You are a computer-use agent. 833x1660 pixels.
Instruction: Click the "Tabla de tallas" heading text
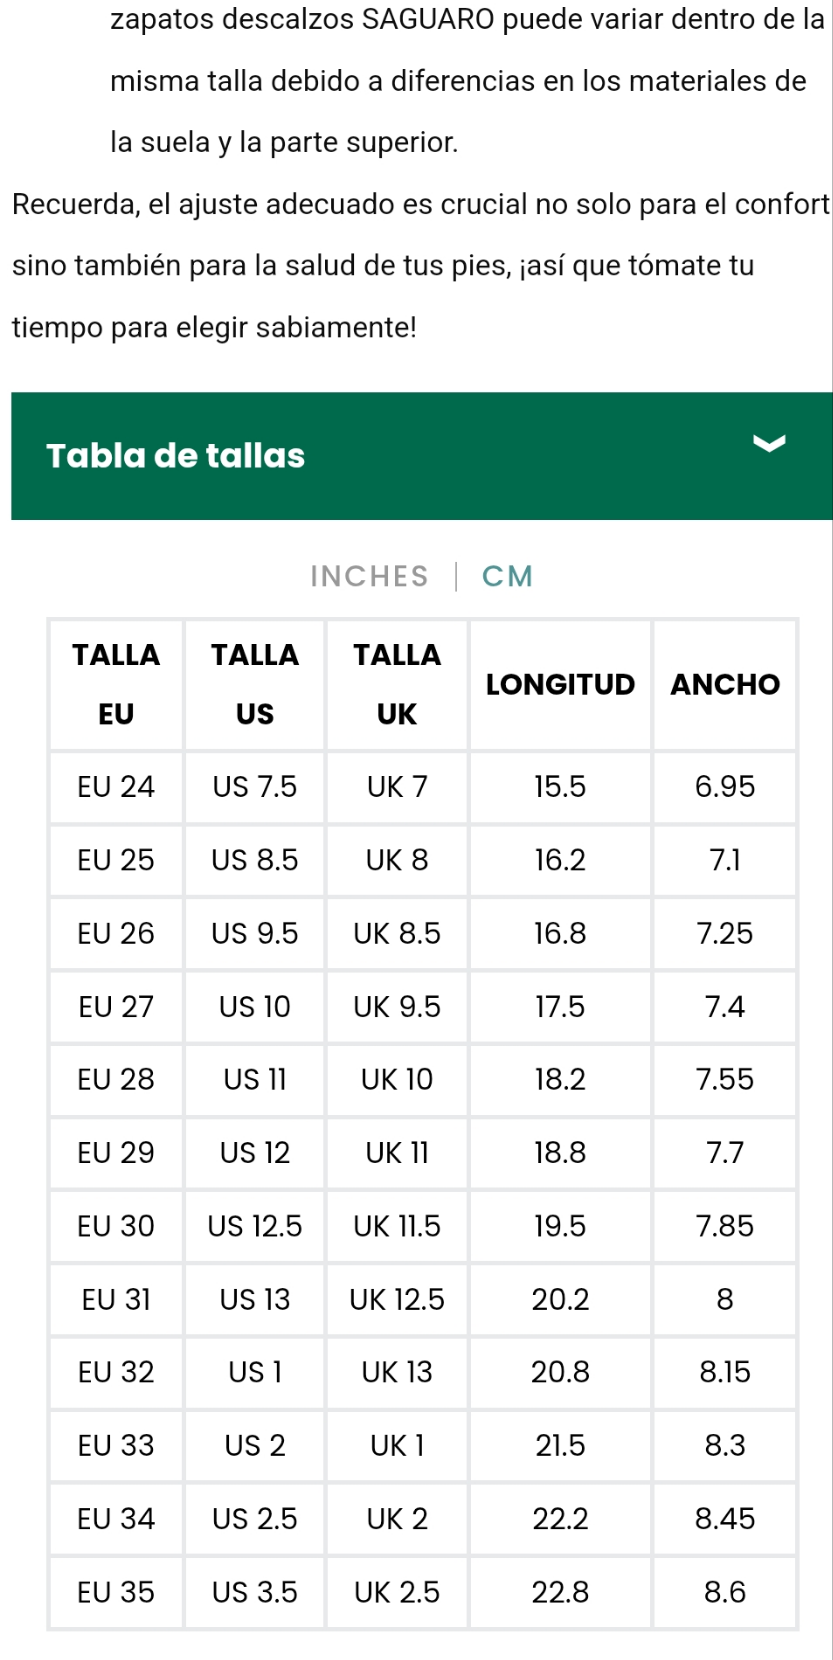click(x=175, y=456)
